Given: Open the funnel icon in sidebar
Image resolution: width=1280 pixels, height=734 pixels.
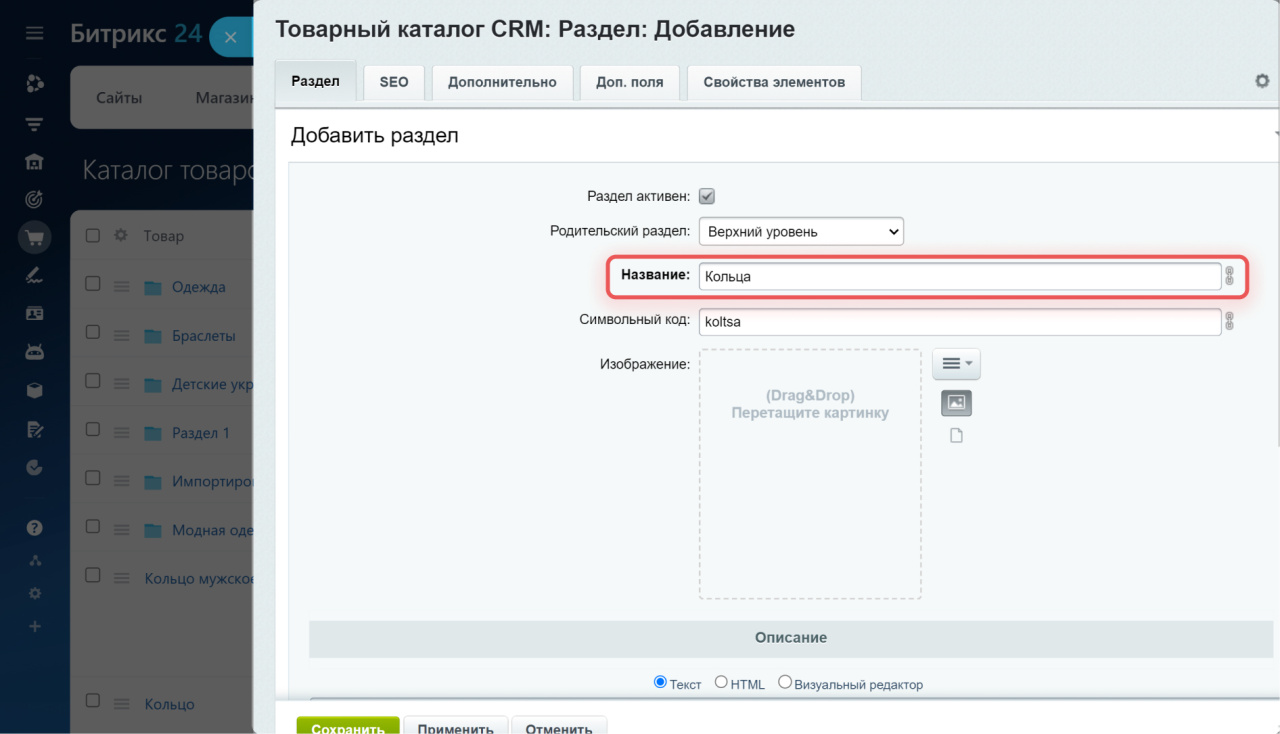Looking at the screenshot, I should [35, 124].
